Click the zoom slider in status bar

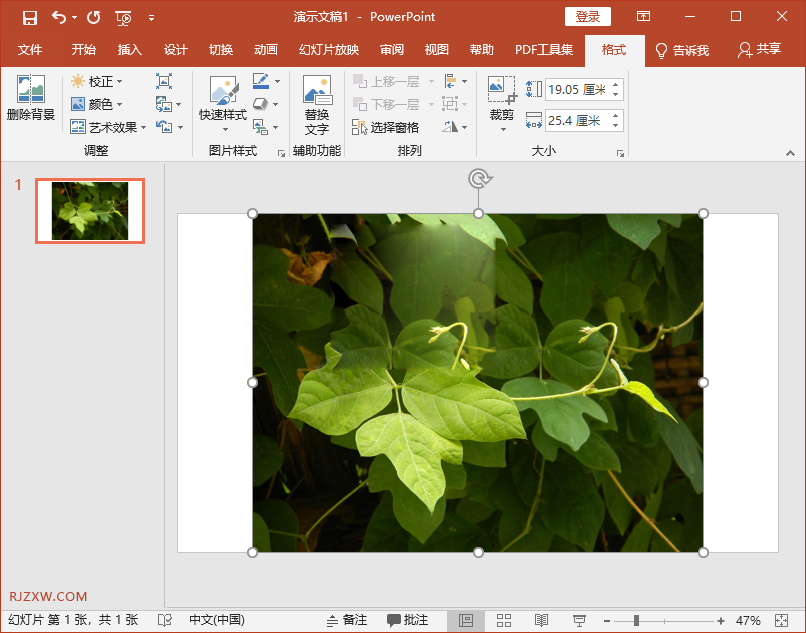click(636, 621)
